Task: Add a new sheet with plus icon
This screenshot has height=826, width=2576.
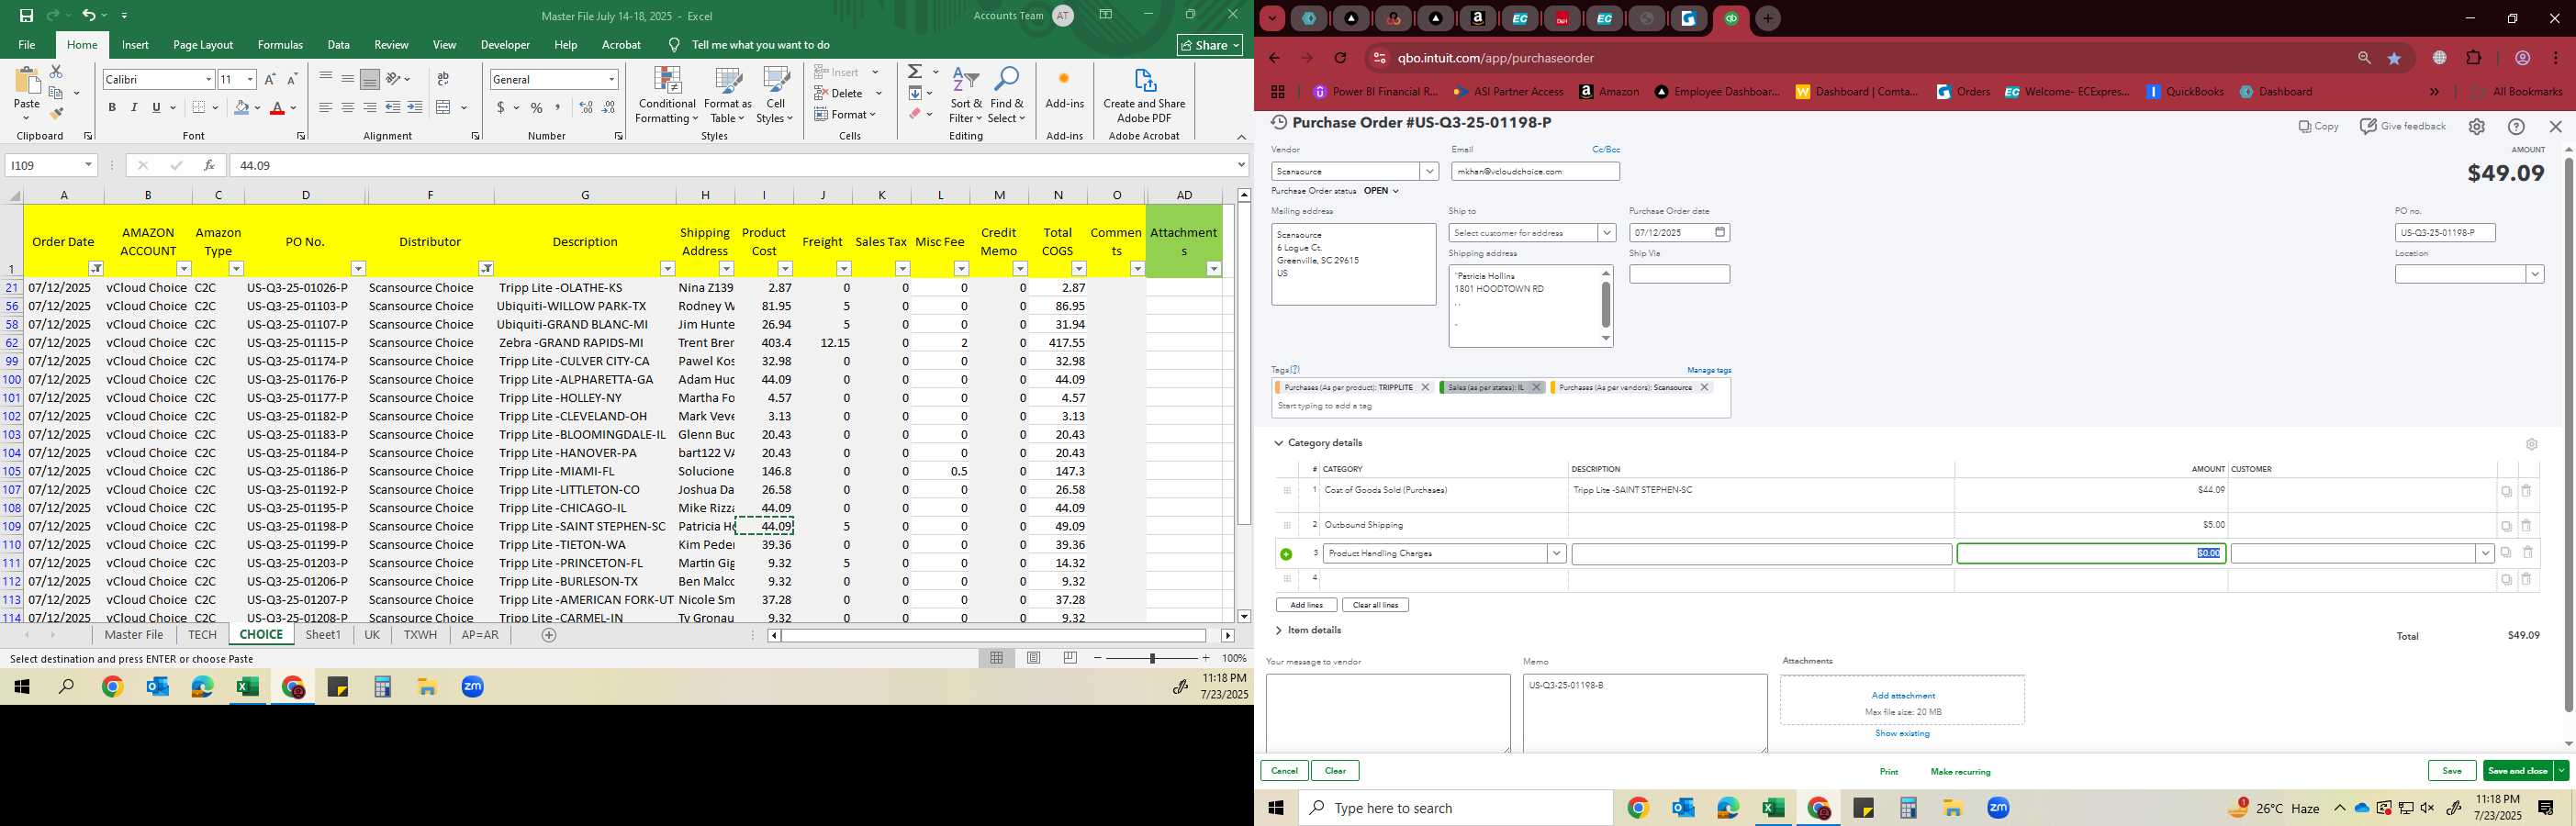Action: pyautogui.click(x=548, y=635)
